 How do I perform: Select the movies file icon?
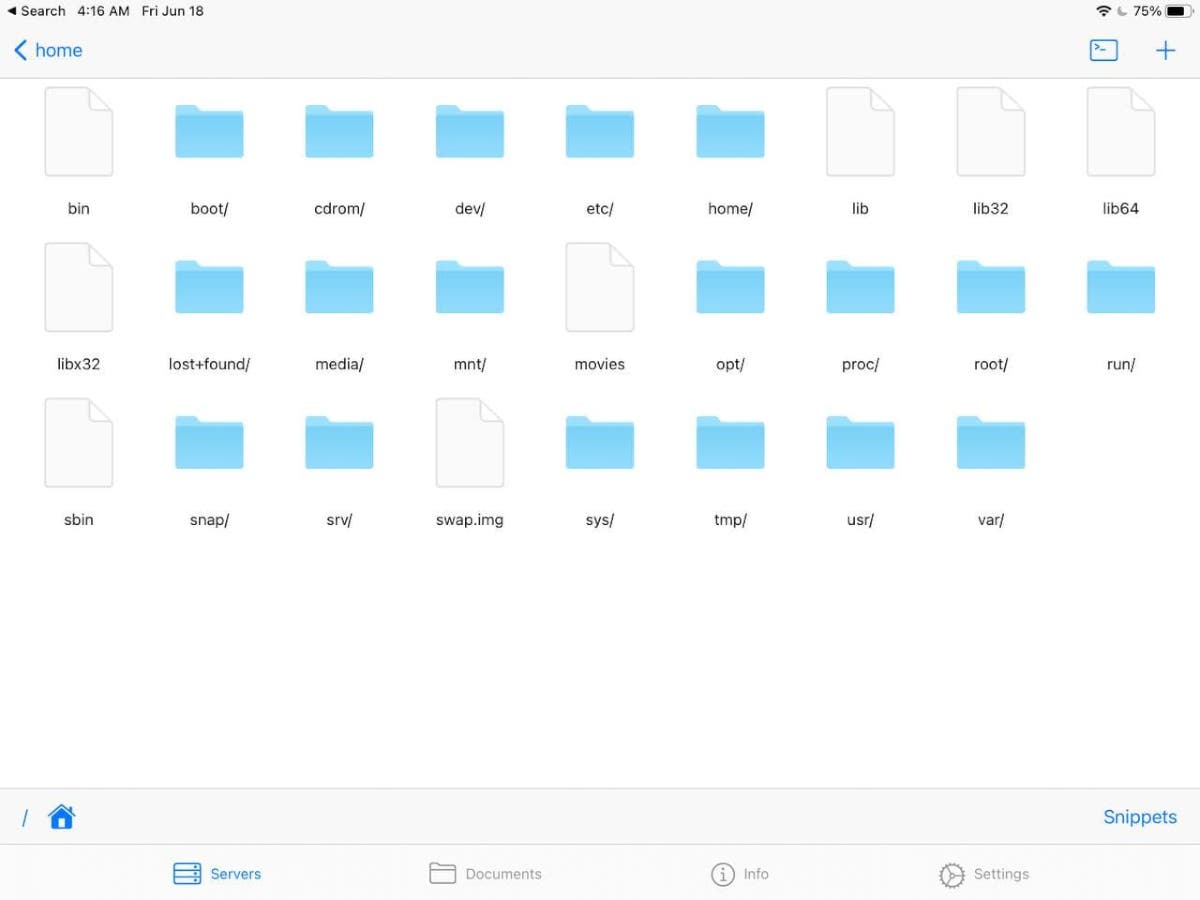click(x=600, y=287)
